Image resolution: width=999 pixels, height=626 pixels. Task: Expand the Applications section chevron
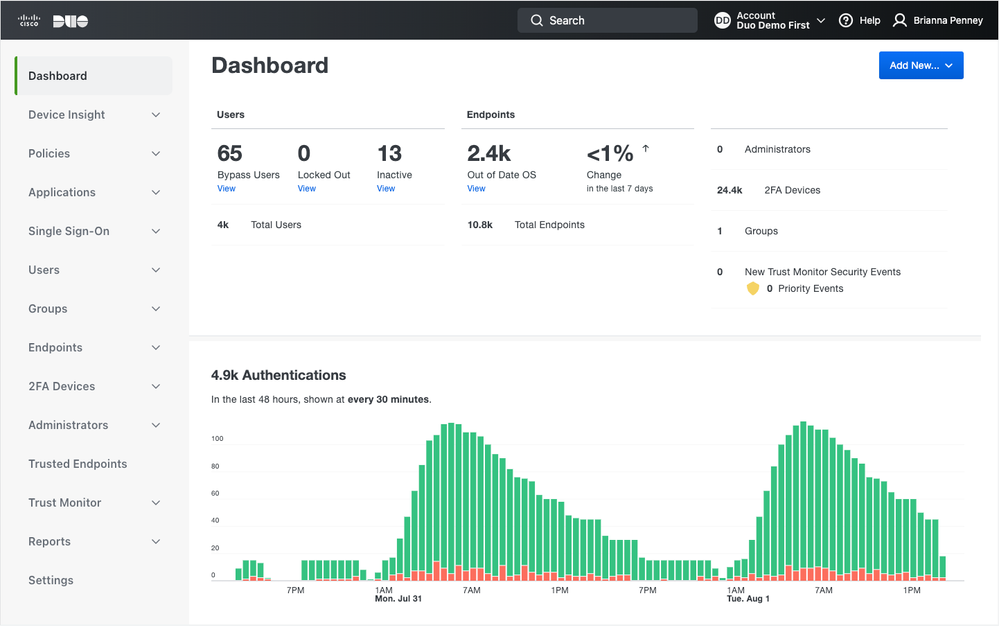[x=156, y=192]
